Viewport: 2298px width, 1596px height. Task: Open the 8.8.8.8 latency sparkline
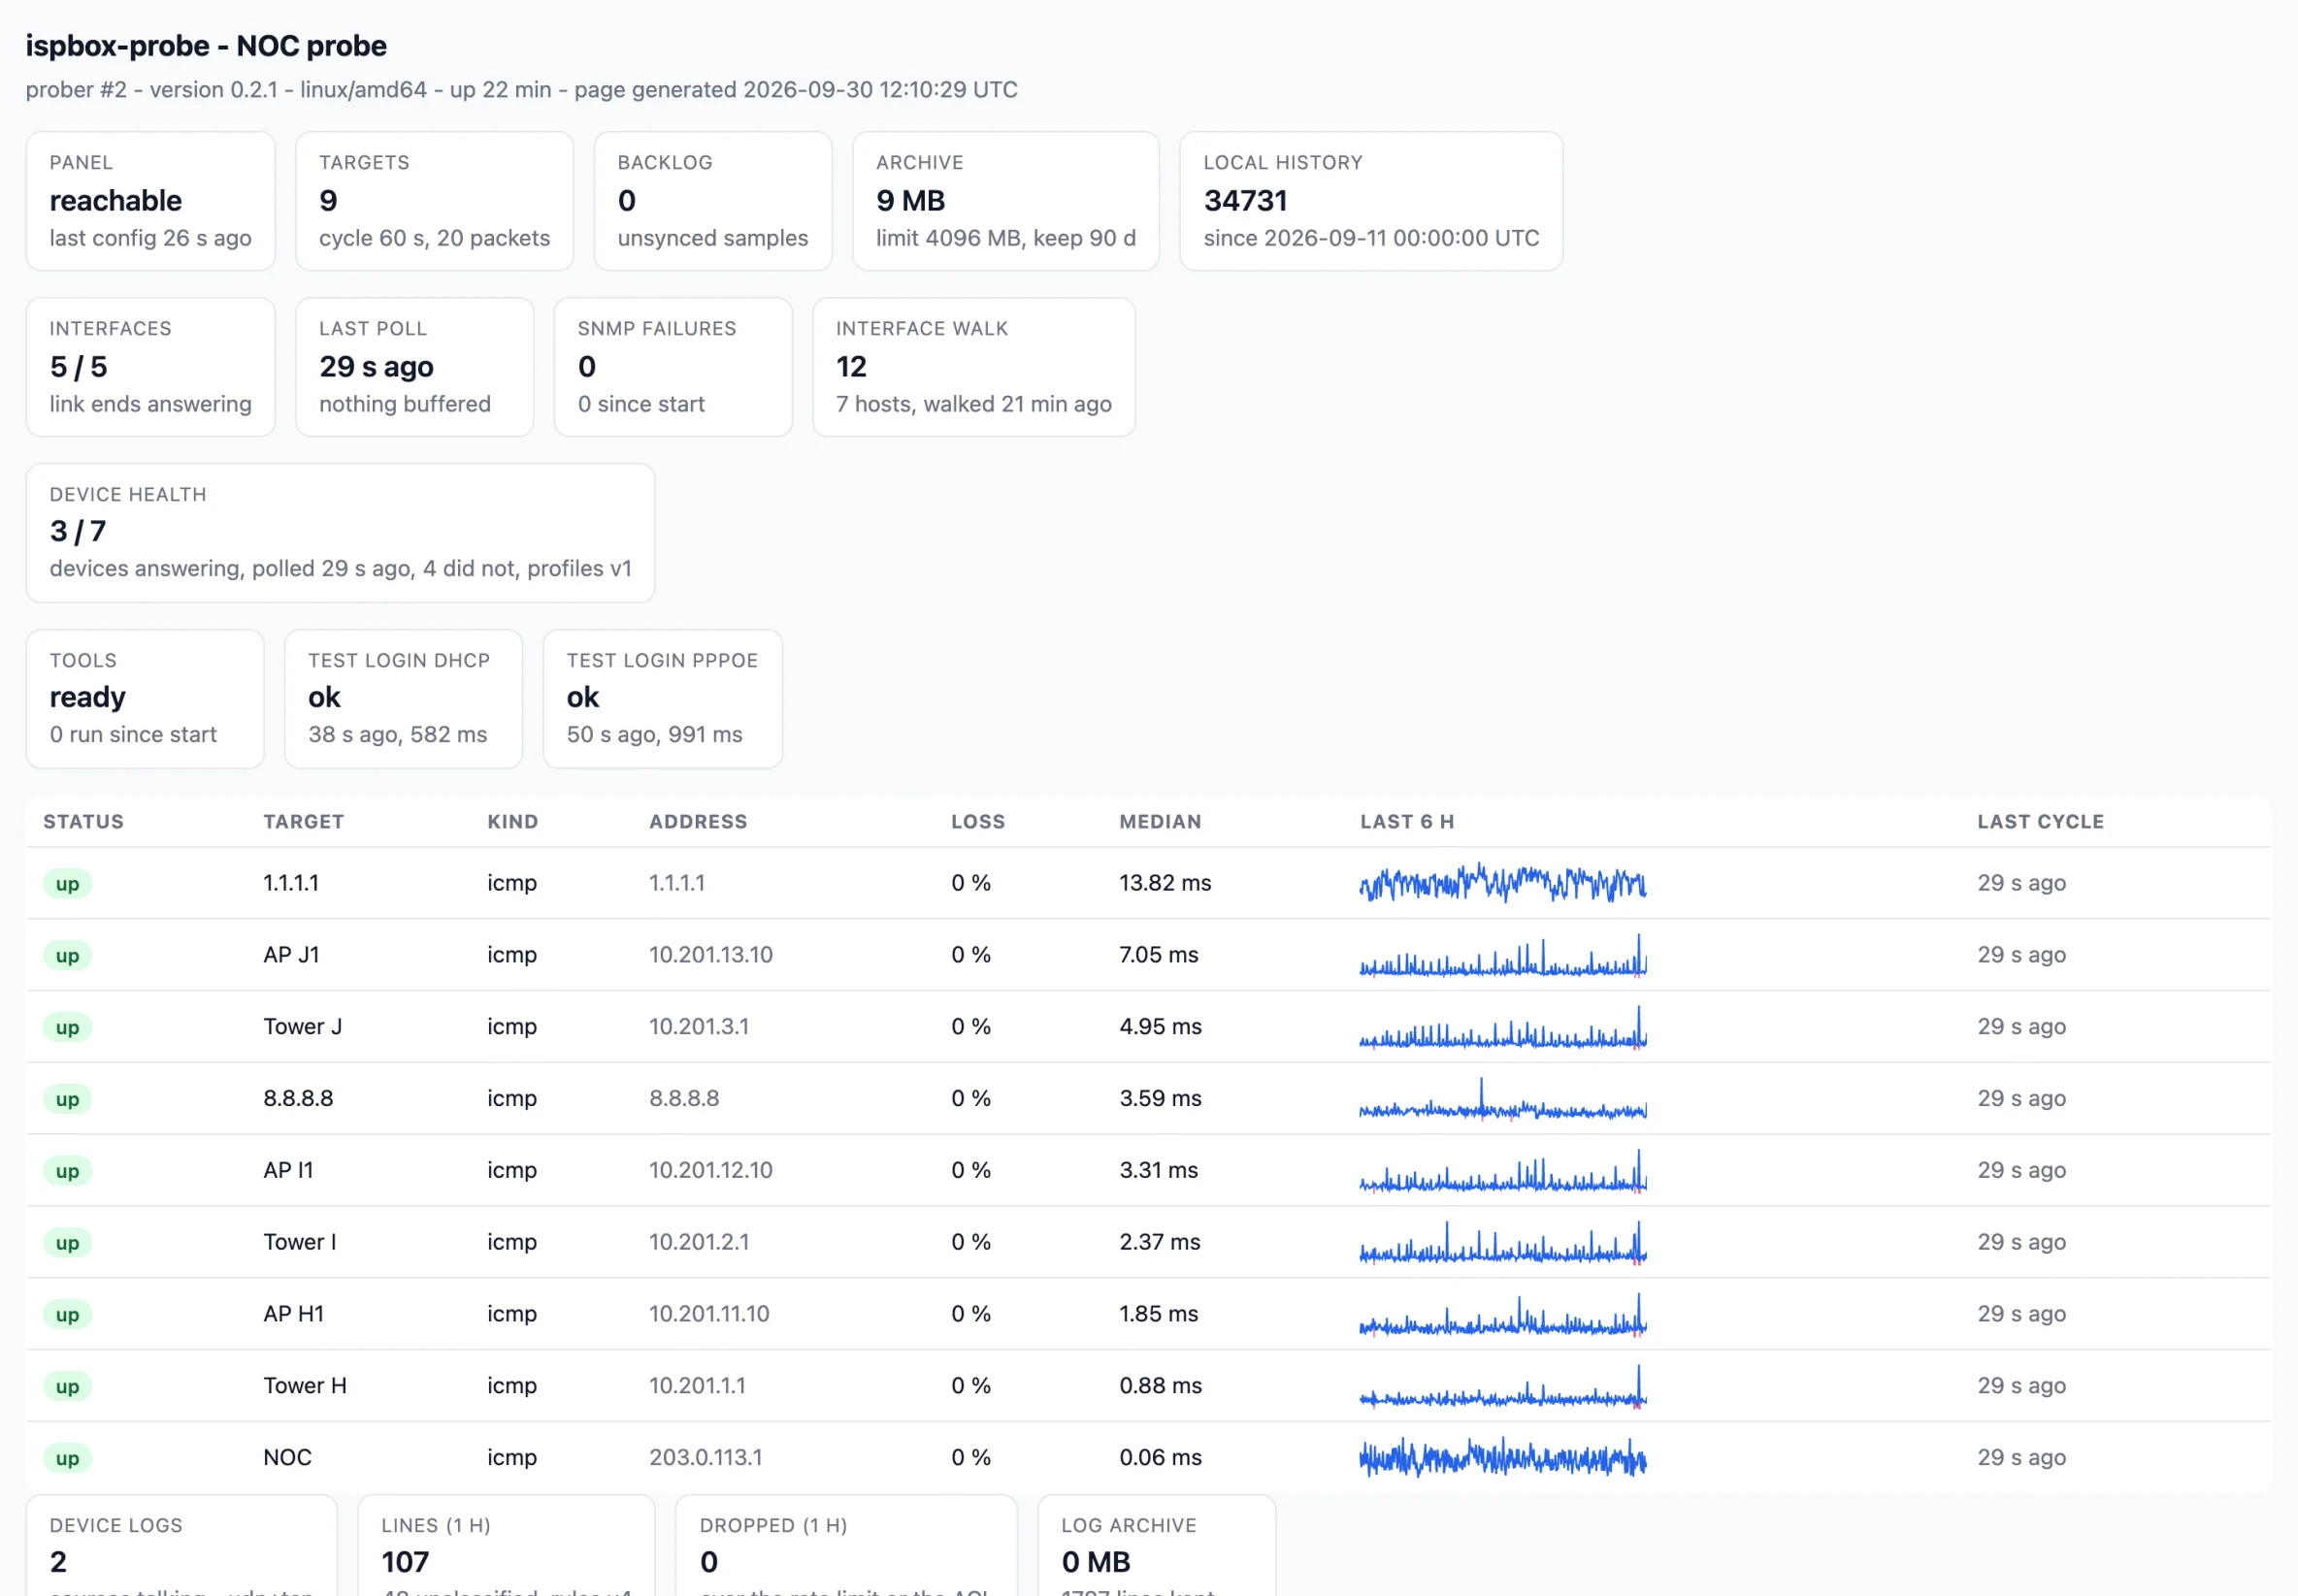click(1503, 1099)
